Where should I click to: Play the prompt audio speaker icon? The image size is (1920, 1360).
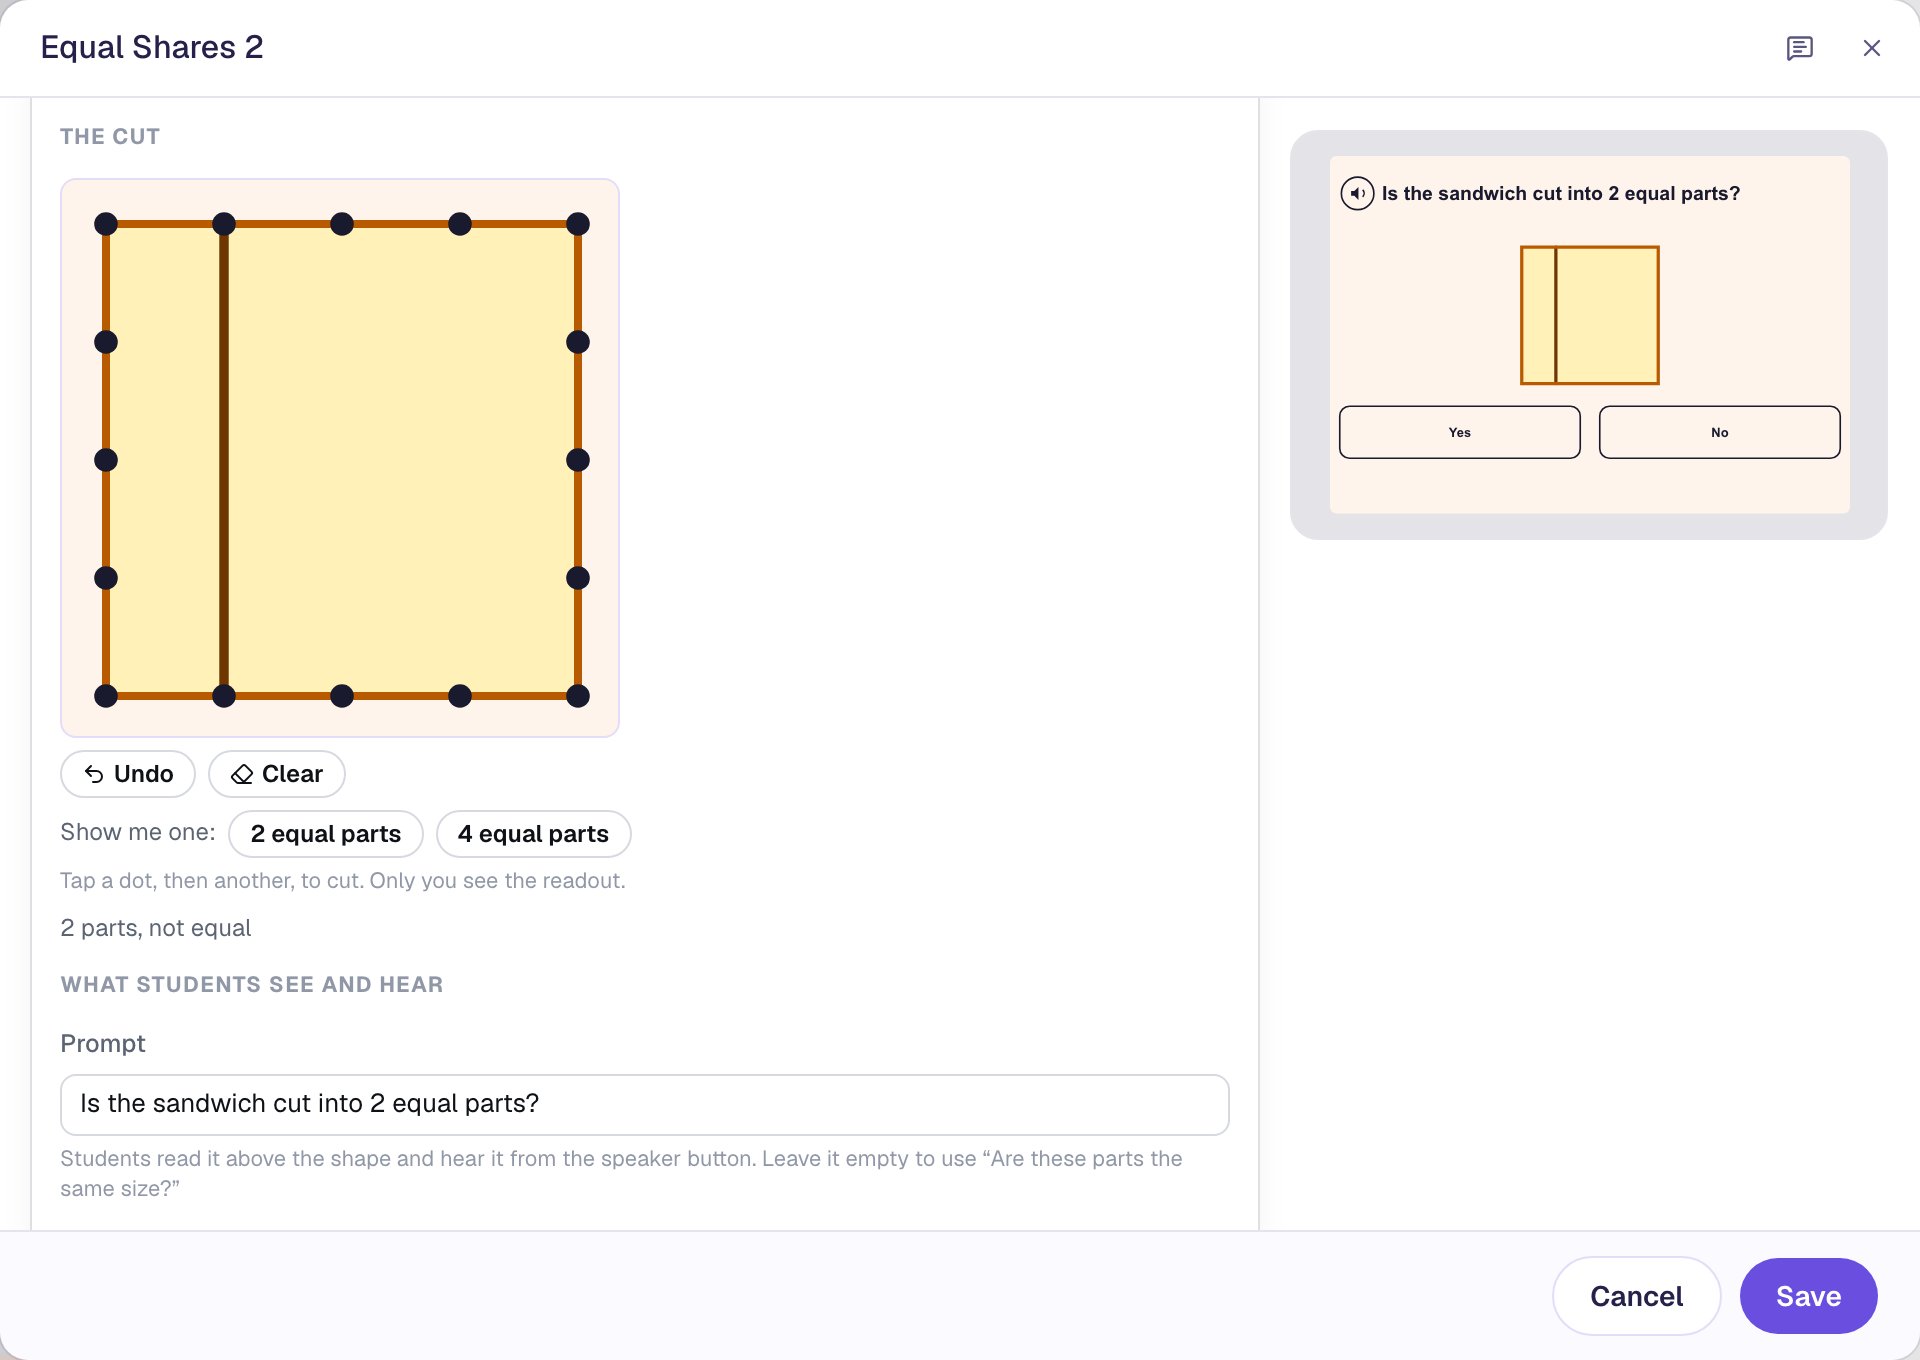[x=1357, y=193]
